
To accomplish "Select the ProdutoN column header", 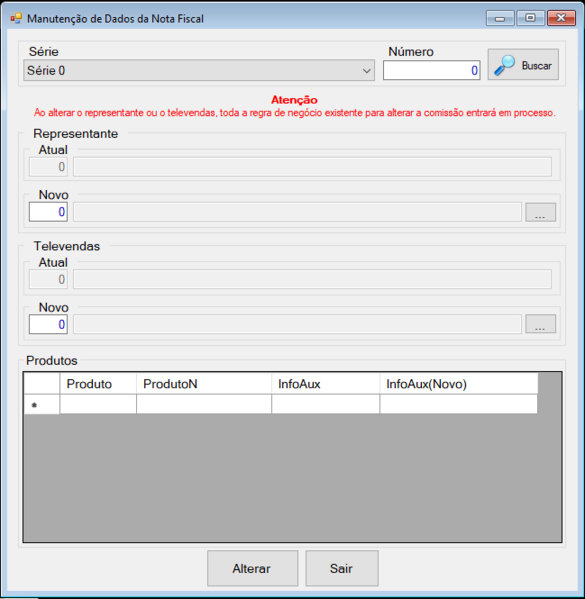I will (204, 384).
